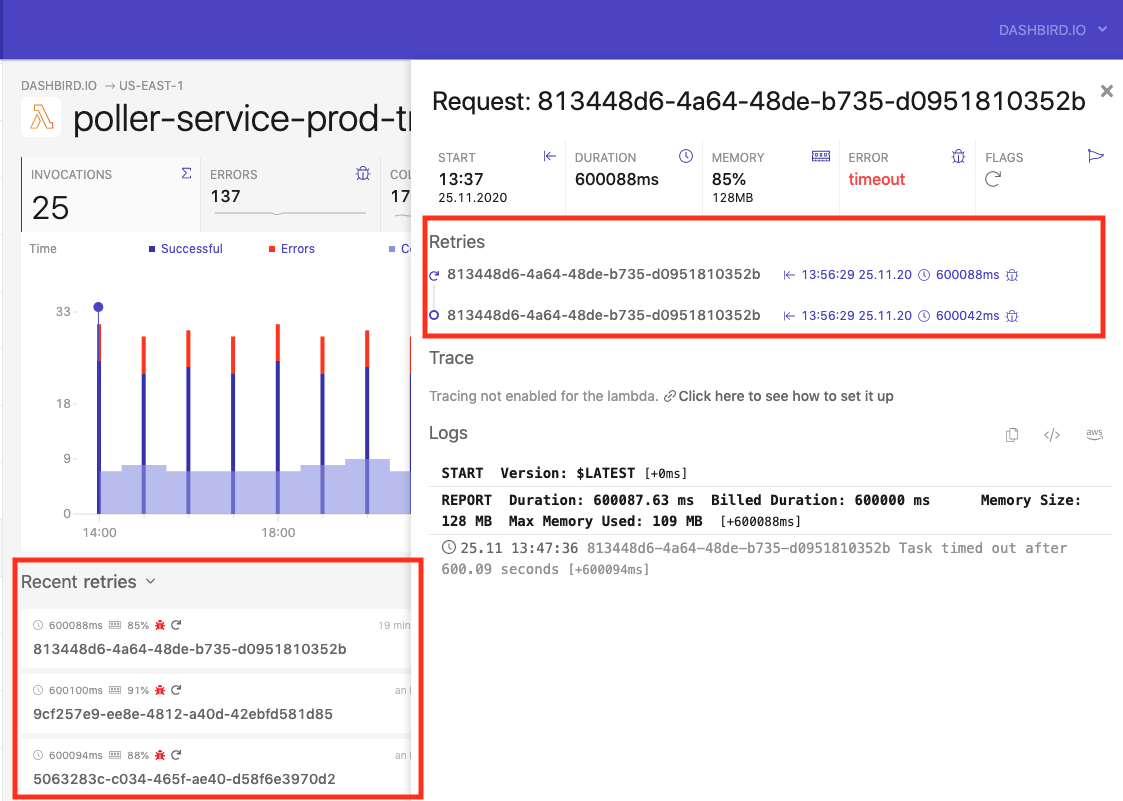Click clock icon before 600088ms in Retries
The height and width of the screenshot is (801, 1123).
[924, 275]
